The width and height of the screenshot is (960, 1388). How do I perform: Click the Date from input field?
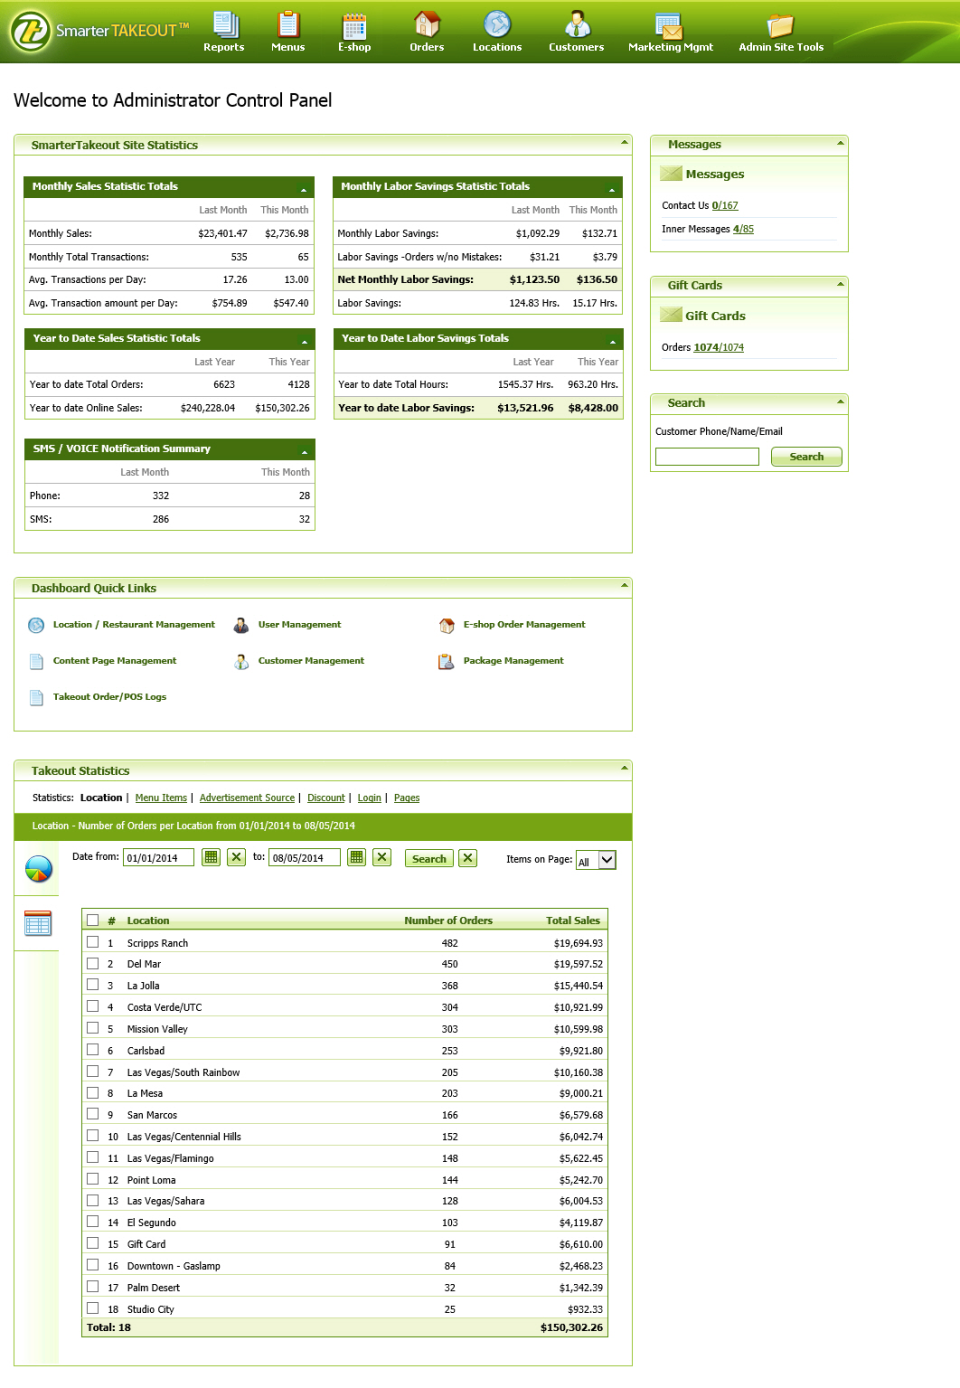[158, 858]
